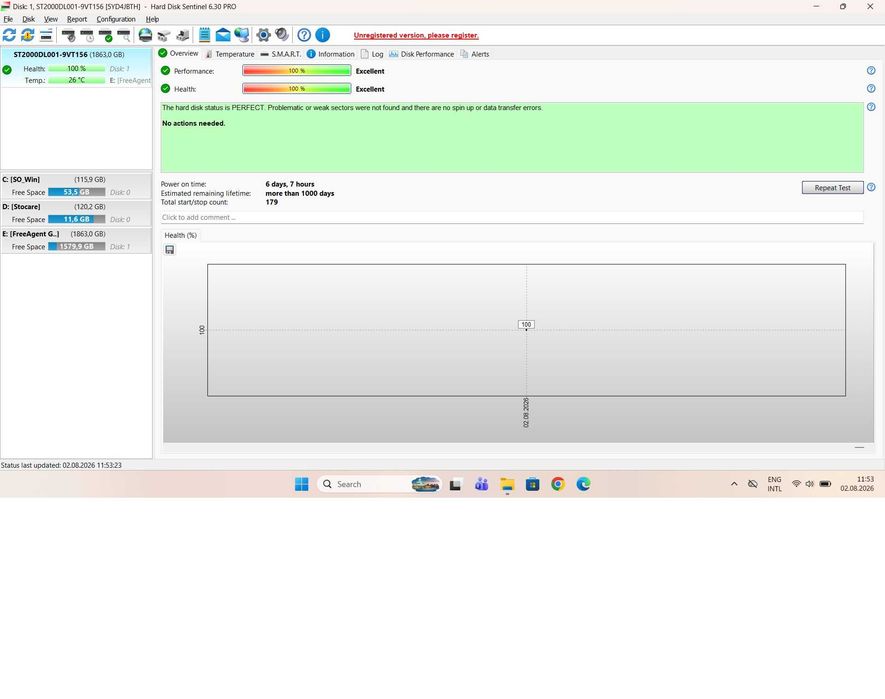This screenshot has width=885, height=699.
Task: Click the globe with monitor toolbar icon
Action: 242,35
